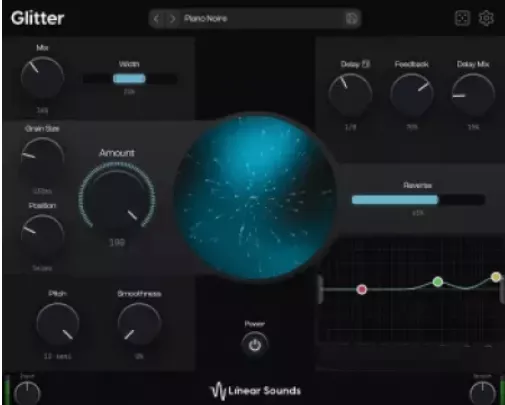
Task: Click the Smoothness label text
Action: 139,293
